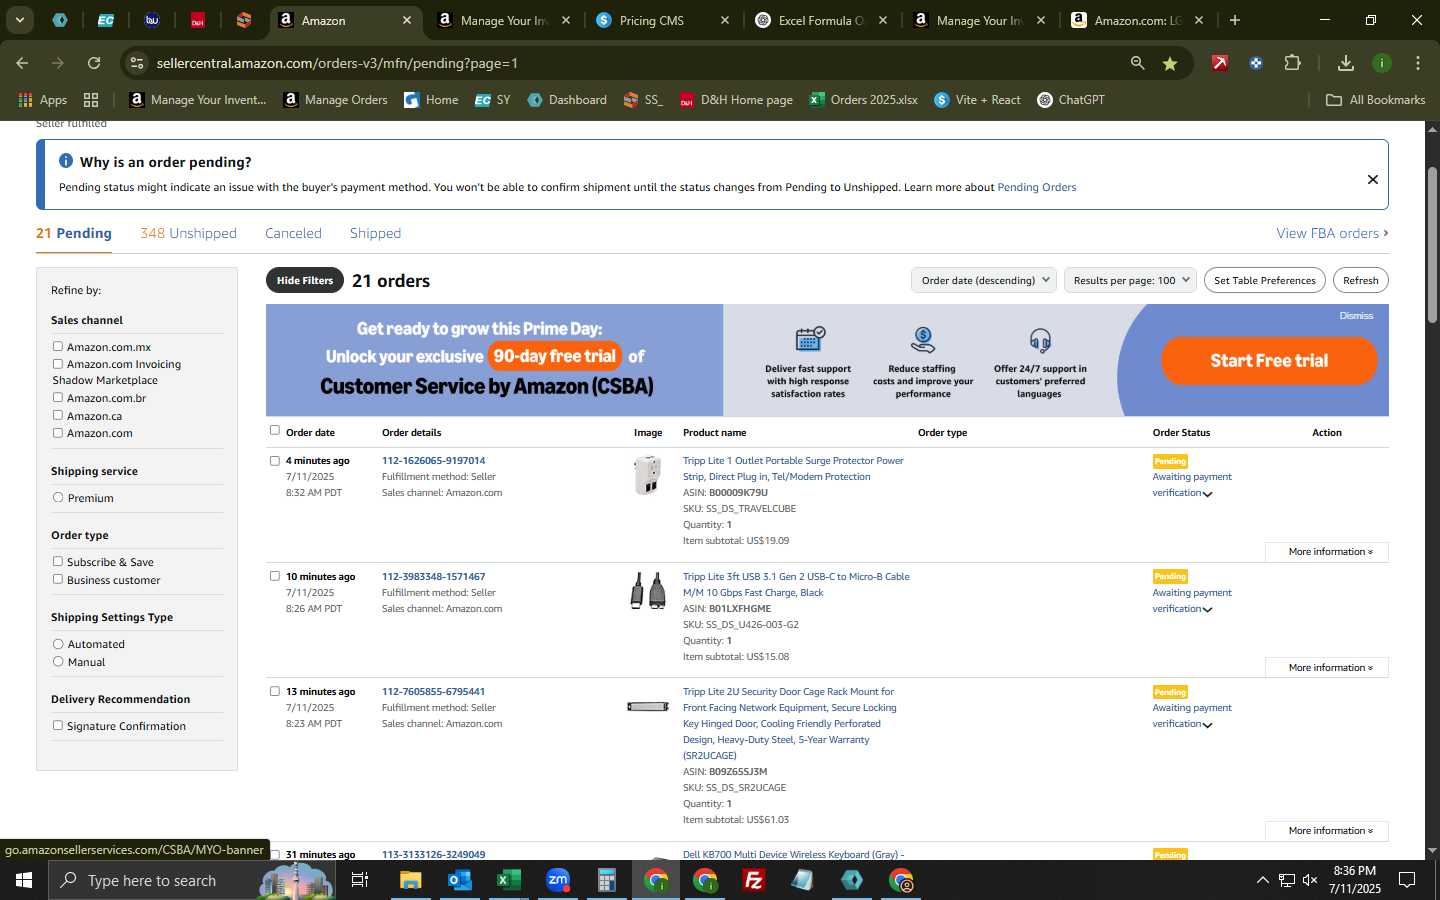
Task: Open Outlook from the taskbar
Action: [x=460, y=880]
